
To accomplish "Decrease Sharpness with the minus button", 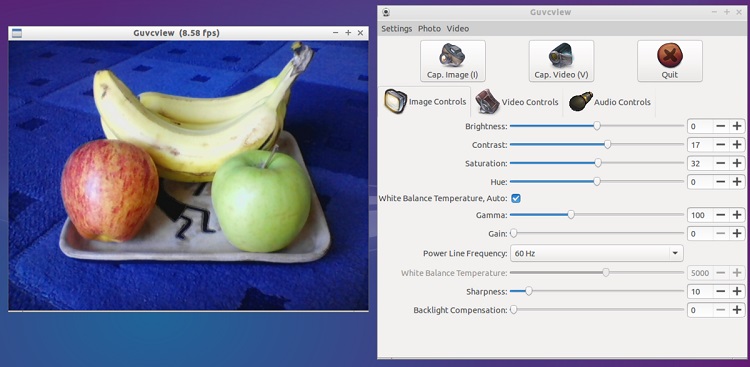I will 721,291.
